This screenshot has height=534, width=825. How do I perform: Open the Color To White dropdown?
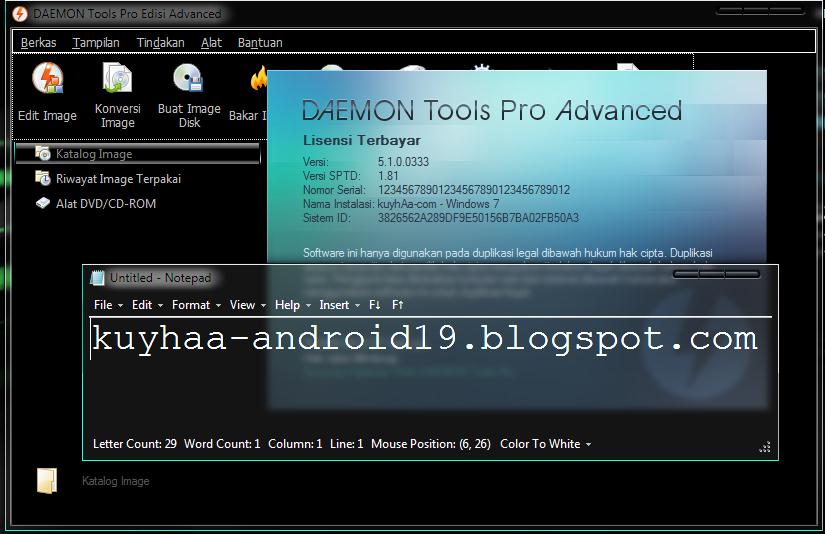pyautogui.click(x=546, y=444)
